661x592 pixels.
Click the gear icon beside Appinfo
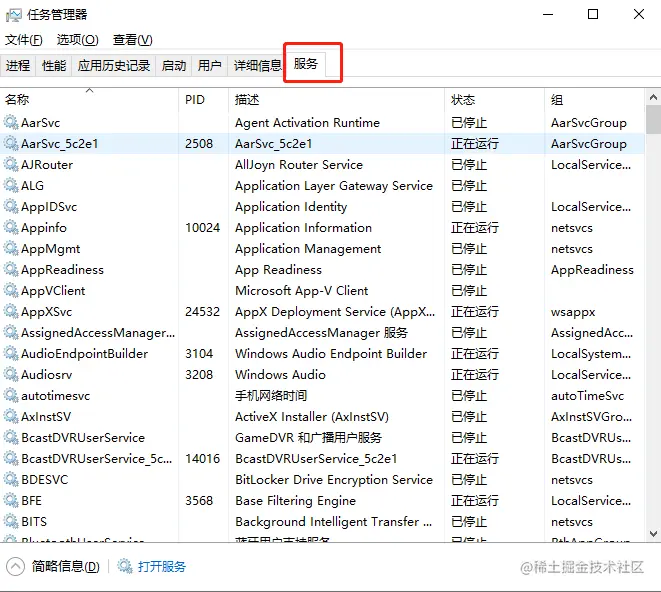click(x=11, y=228)
